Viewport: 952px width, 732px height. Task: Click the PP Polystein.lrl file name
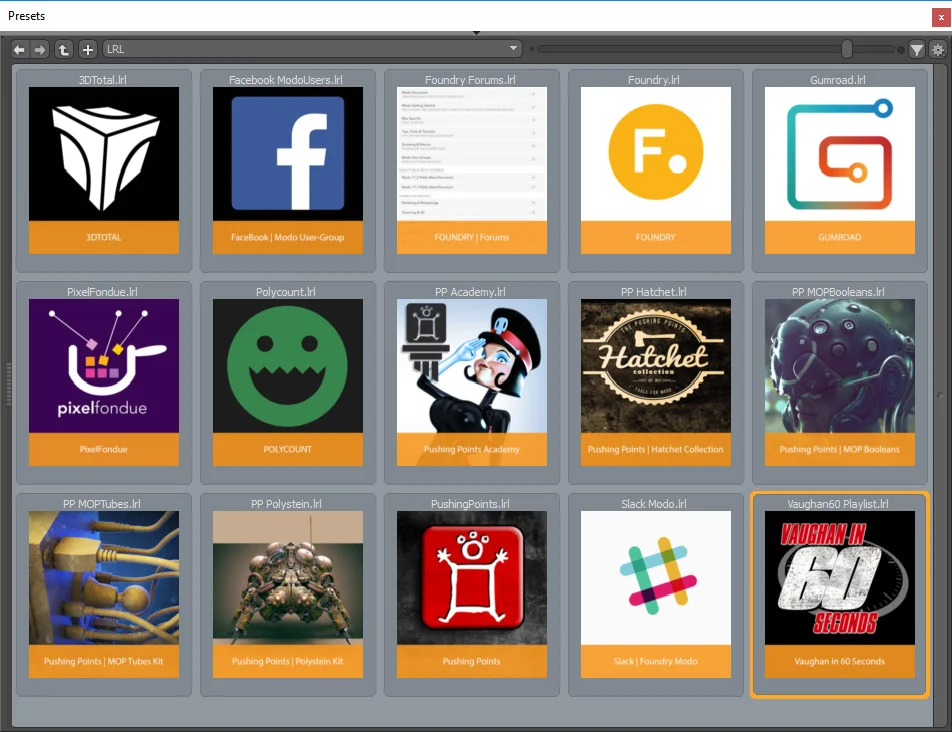tap(286, 503)
